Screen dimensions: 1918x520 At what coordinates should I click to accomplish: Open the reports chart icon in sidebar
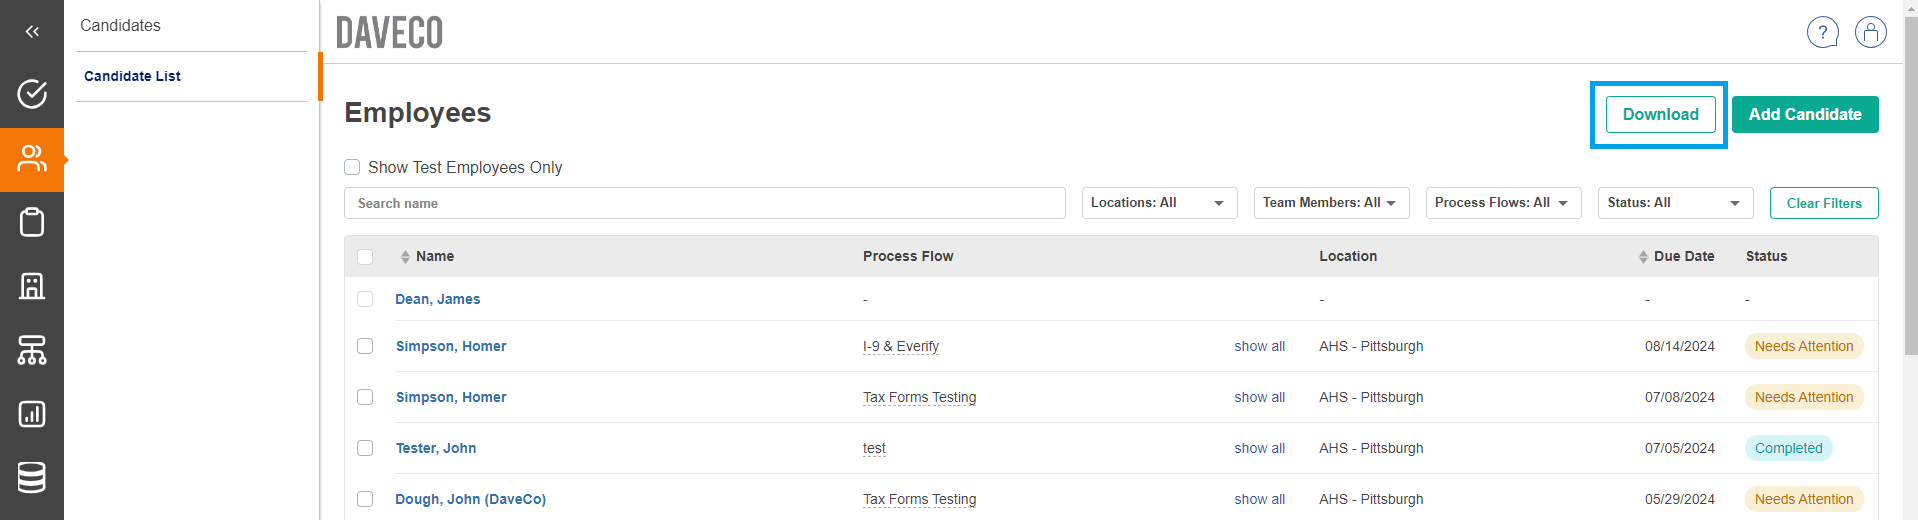click(x=32, y=414)
